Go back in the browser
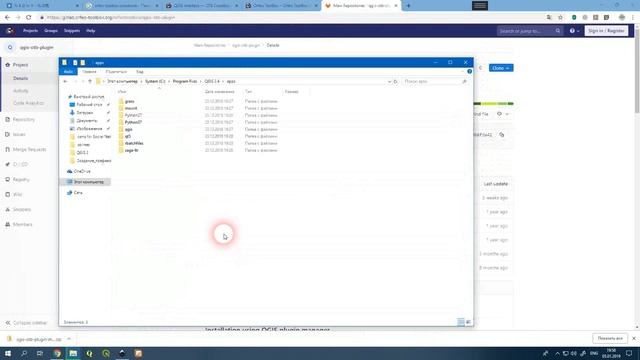640x360 pixels. pyautogui.click(x=7, y=18)
